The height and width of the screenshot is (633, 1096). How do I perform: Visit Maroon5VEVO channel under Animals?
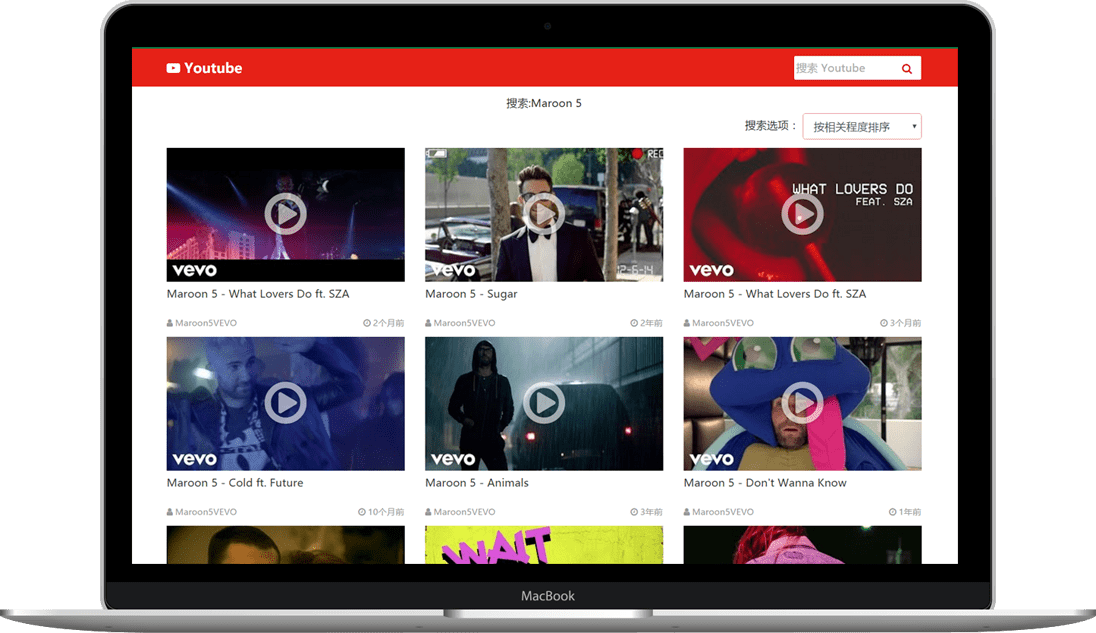click(x=464, y=511)
